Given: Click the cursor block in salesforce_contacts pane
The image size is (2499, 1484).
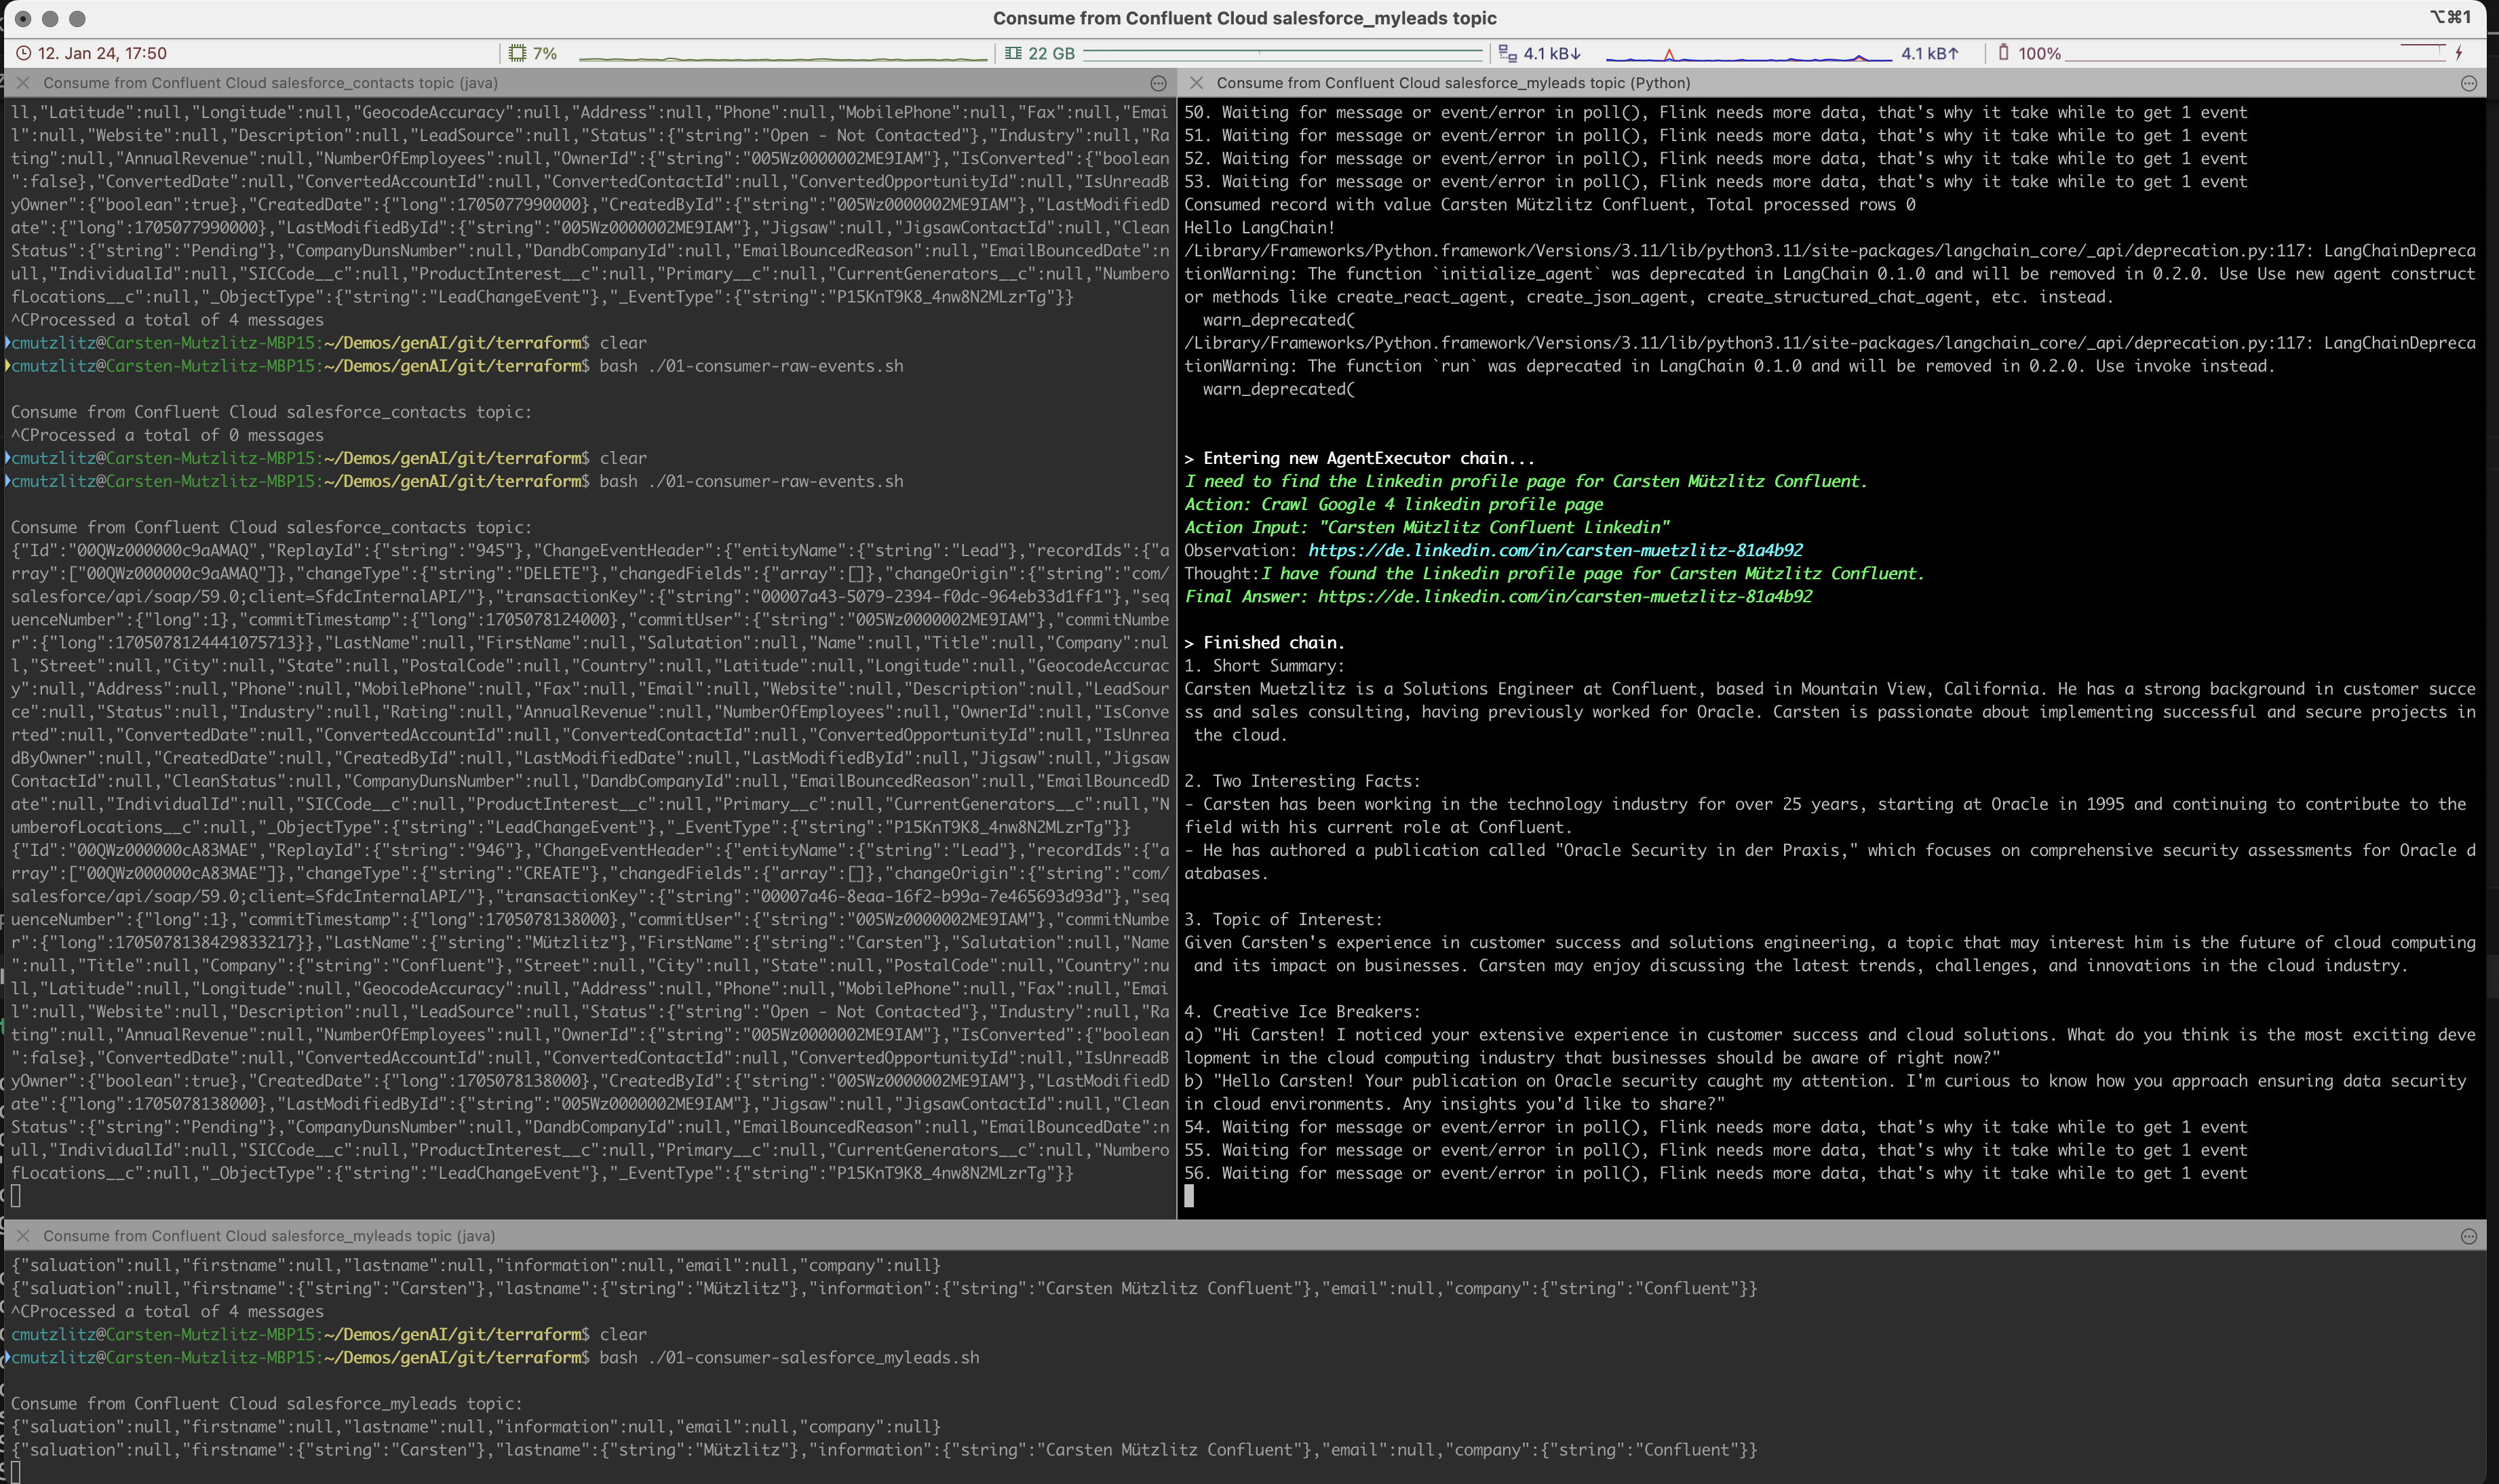Looking at the screenshot, I should pos(15,1196).
